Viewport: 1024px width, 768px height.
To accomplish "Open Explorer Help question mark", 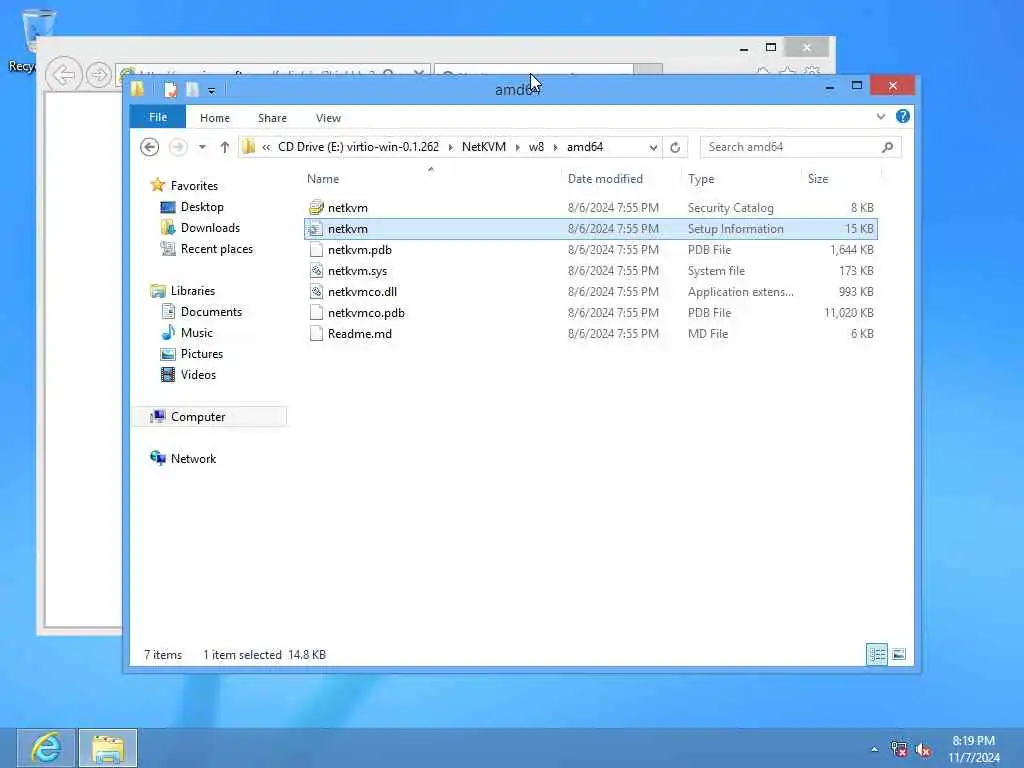I will (903, 116).
